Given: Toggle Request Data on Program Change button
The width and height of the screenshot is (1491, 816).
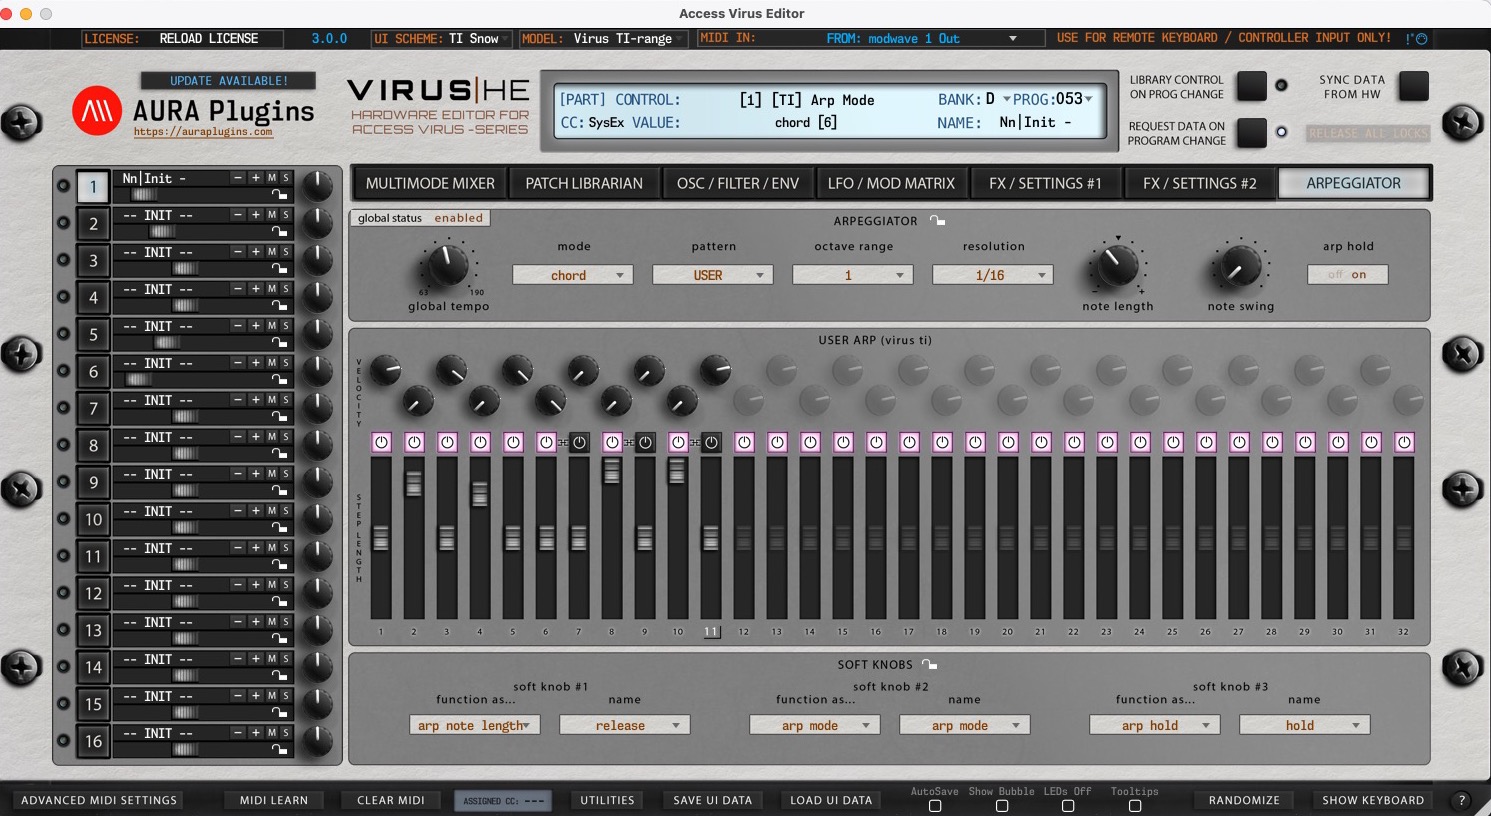Looking at the screenshot, I should (x=1251, y=132).
